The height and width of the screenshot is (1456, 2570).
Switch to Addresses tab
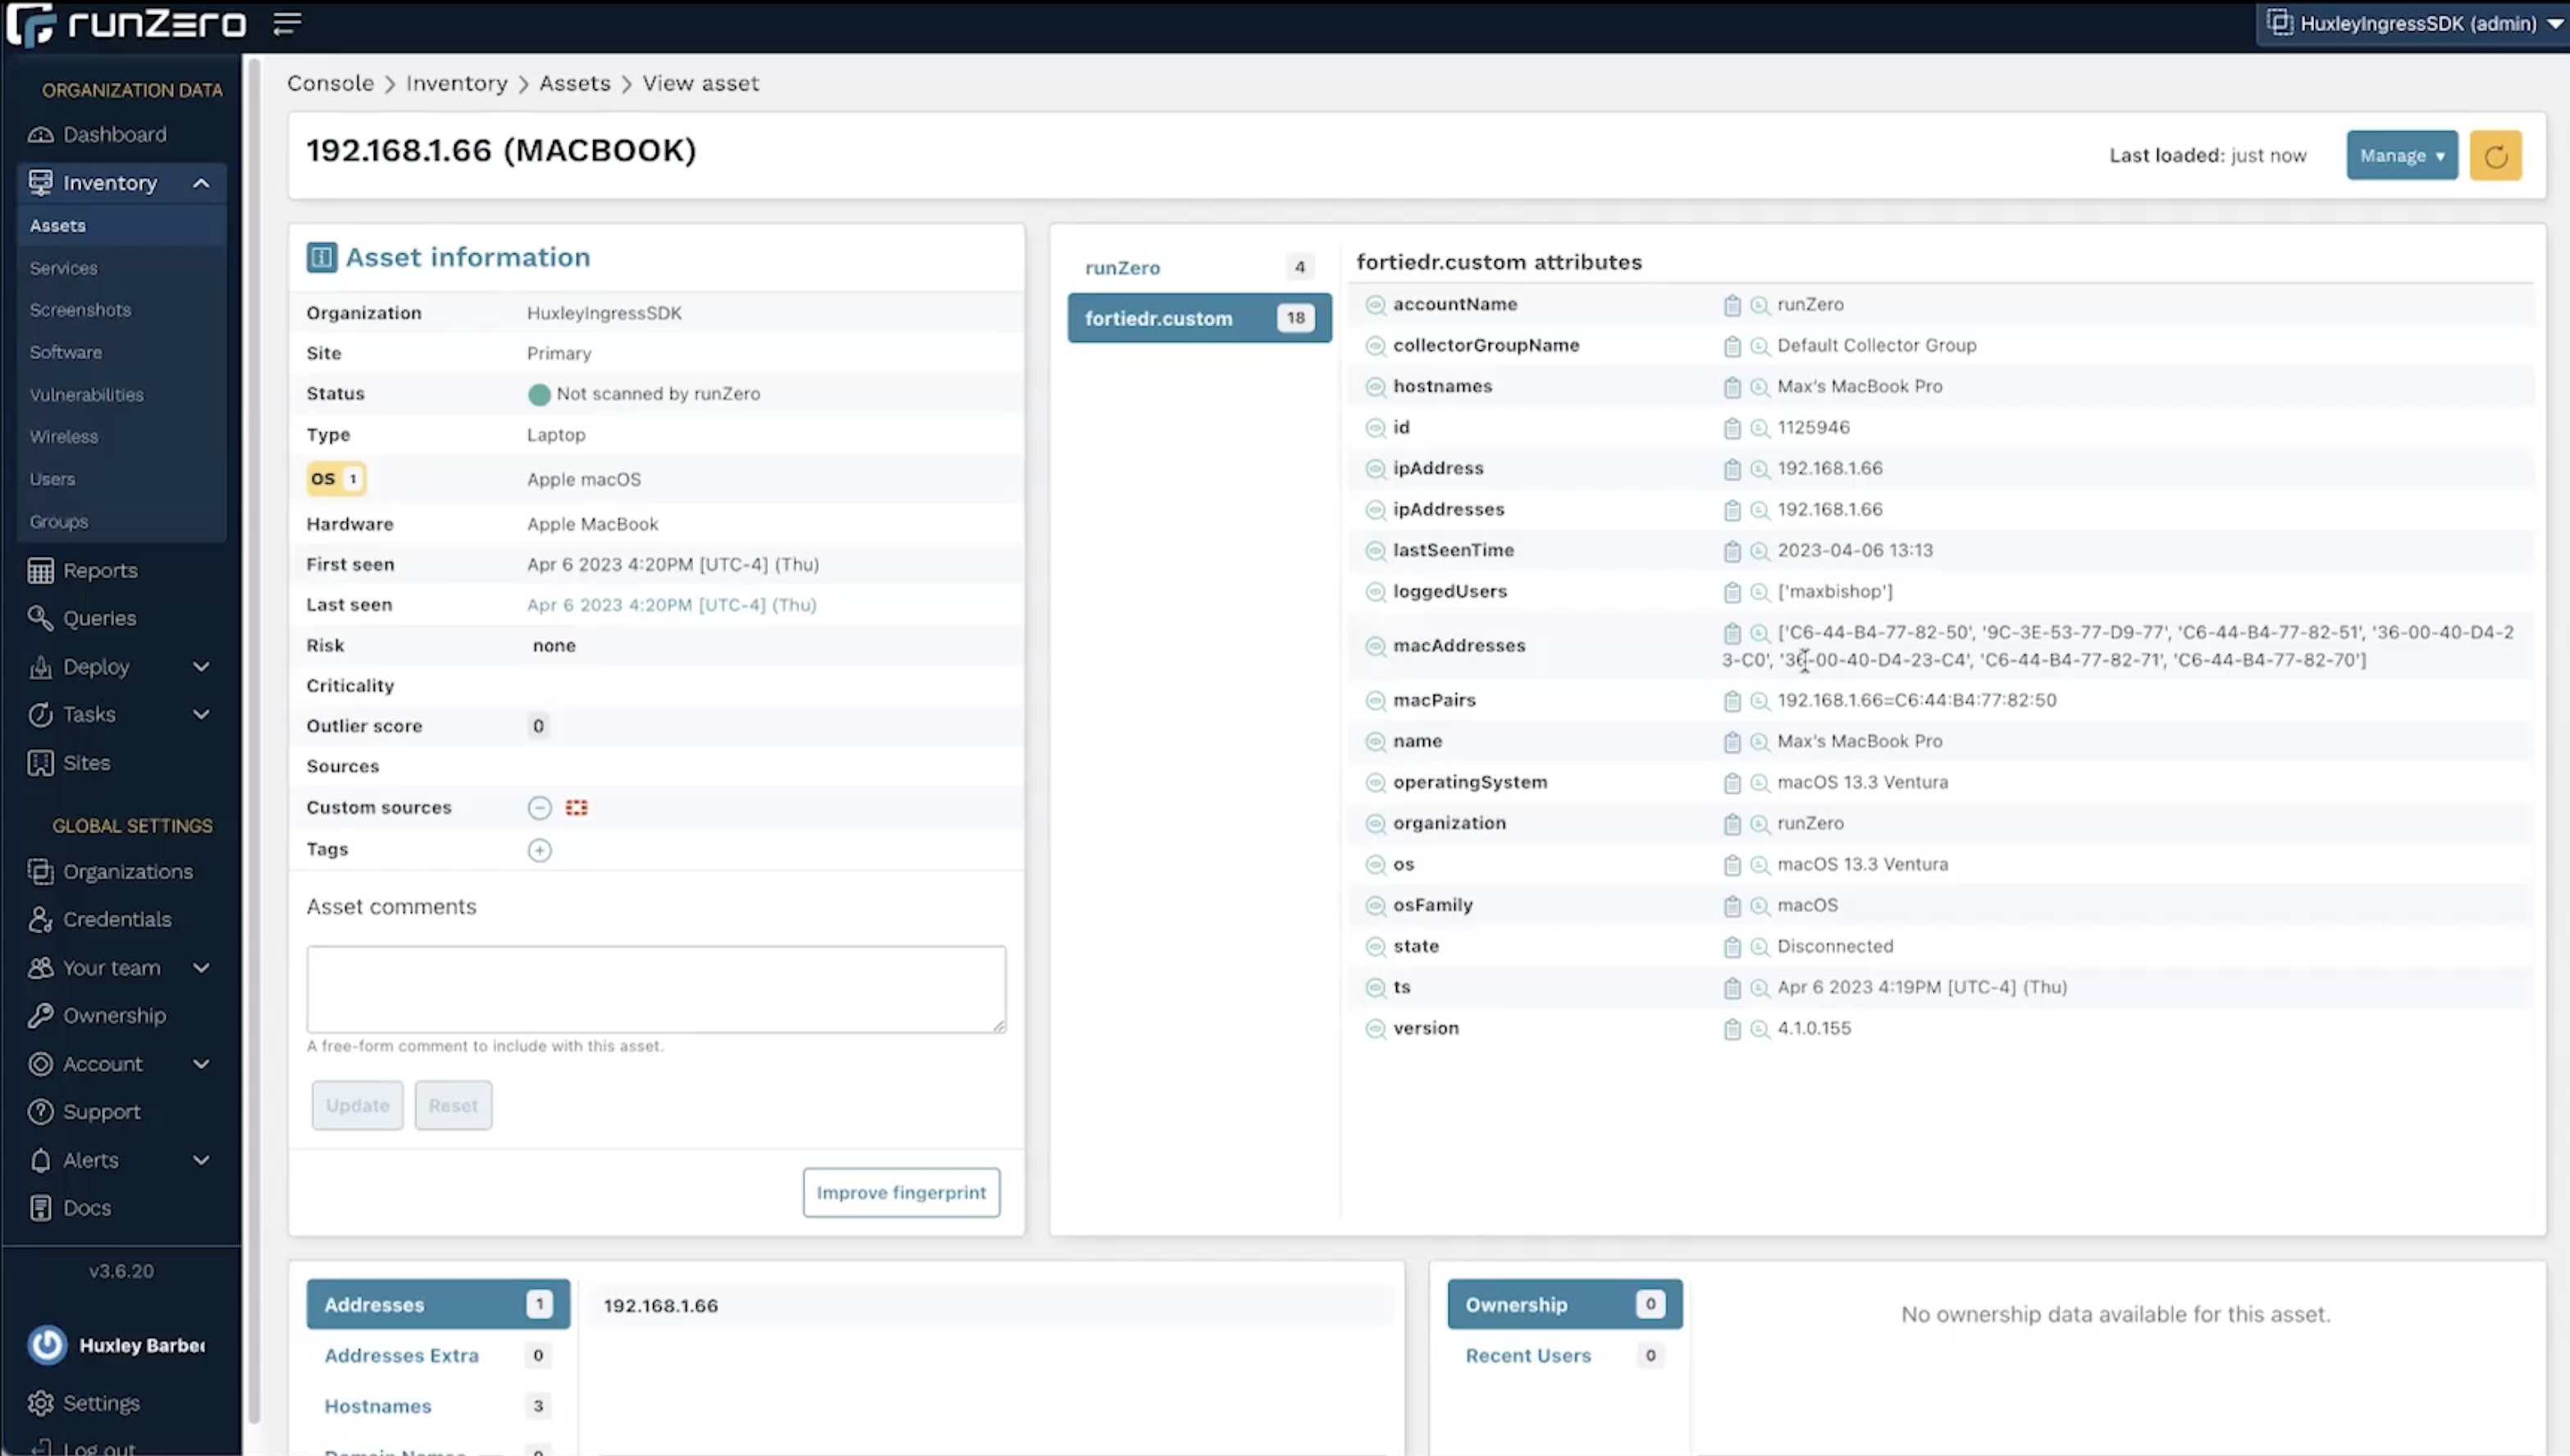pyautogui.click(x=438, y=1304)
